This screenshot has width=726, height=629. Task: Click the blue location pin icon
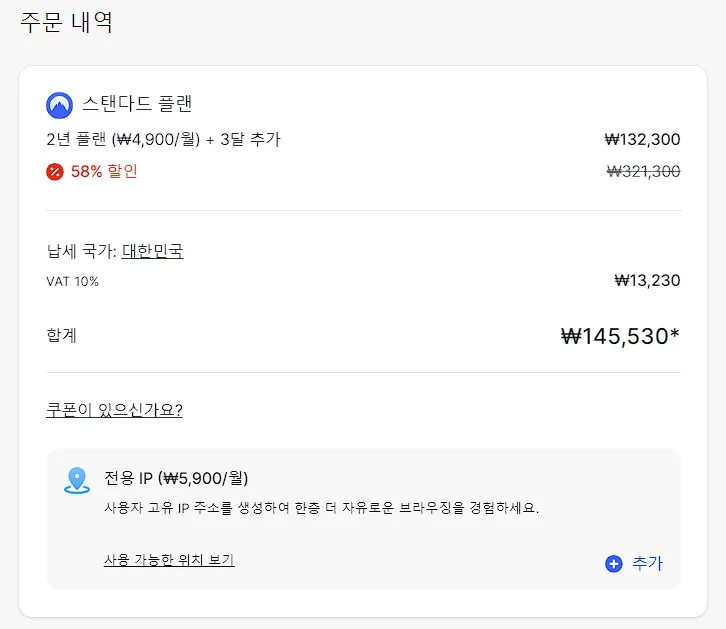tap(76, 480)
